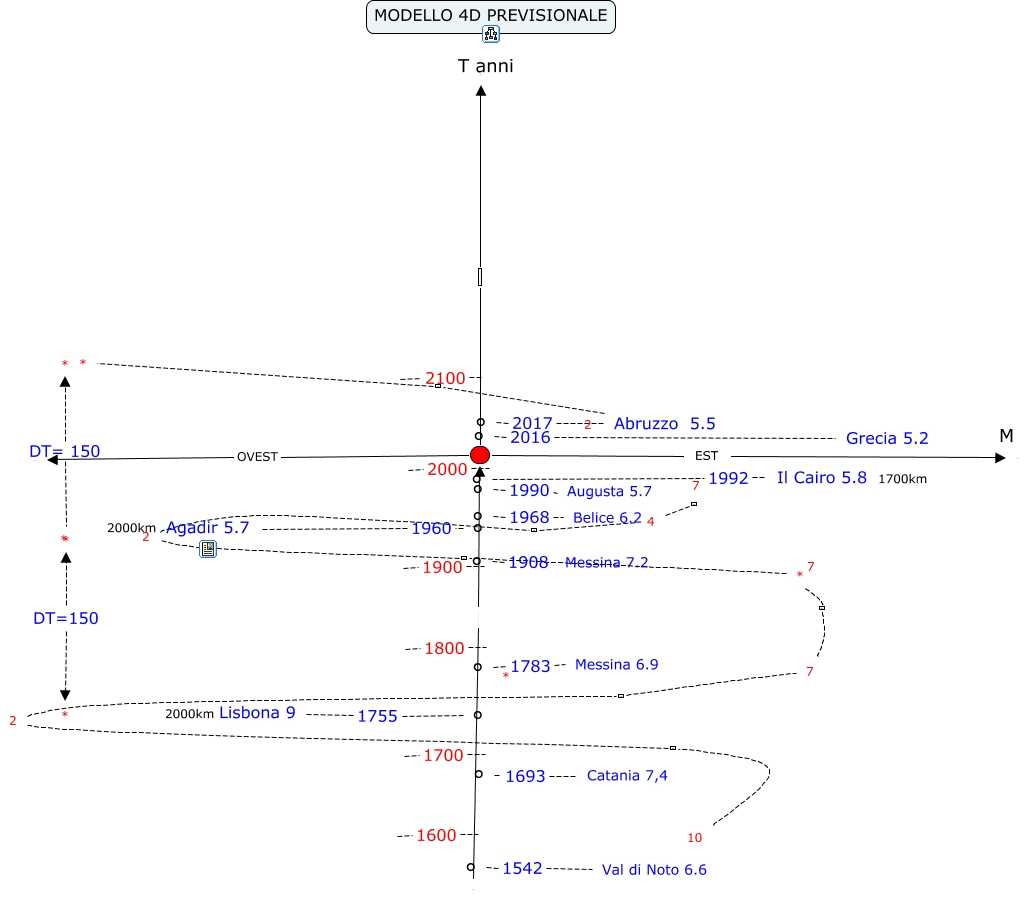Click the year 1783 node
This screenshot has width=1029, height=899.
[530, 667]
